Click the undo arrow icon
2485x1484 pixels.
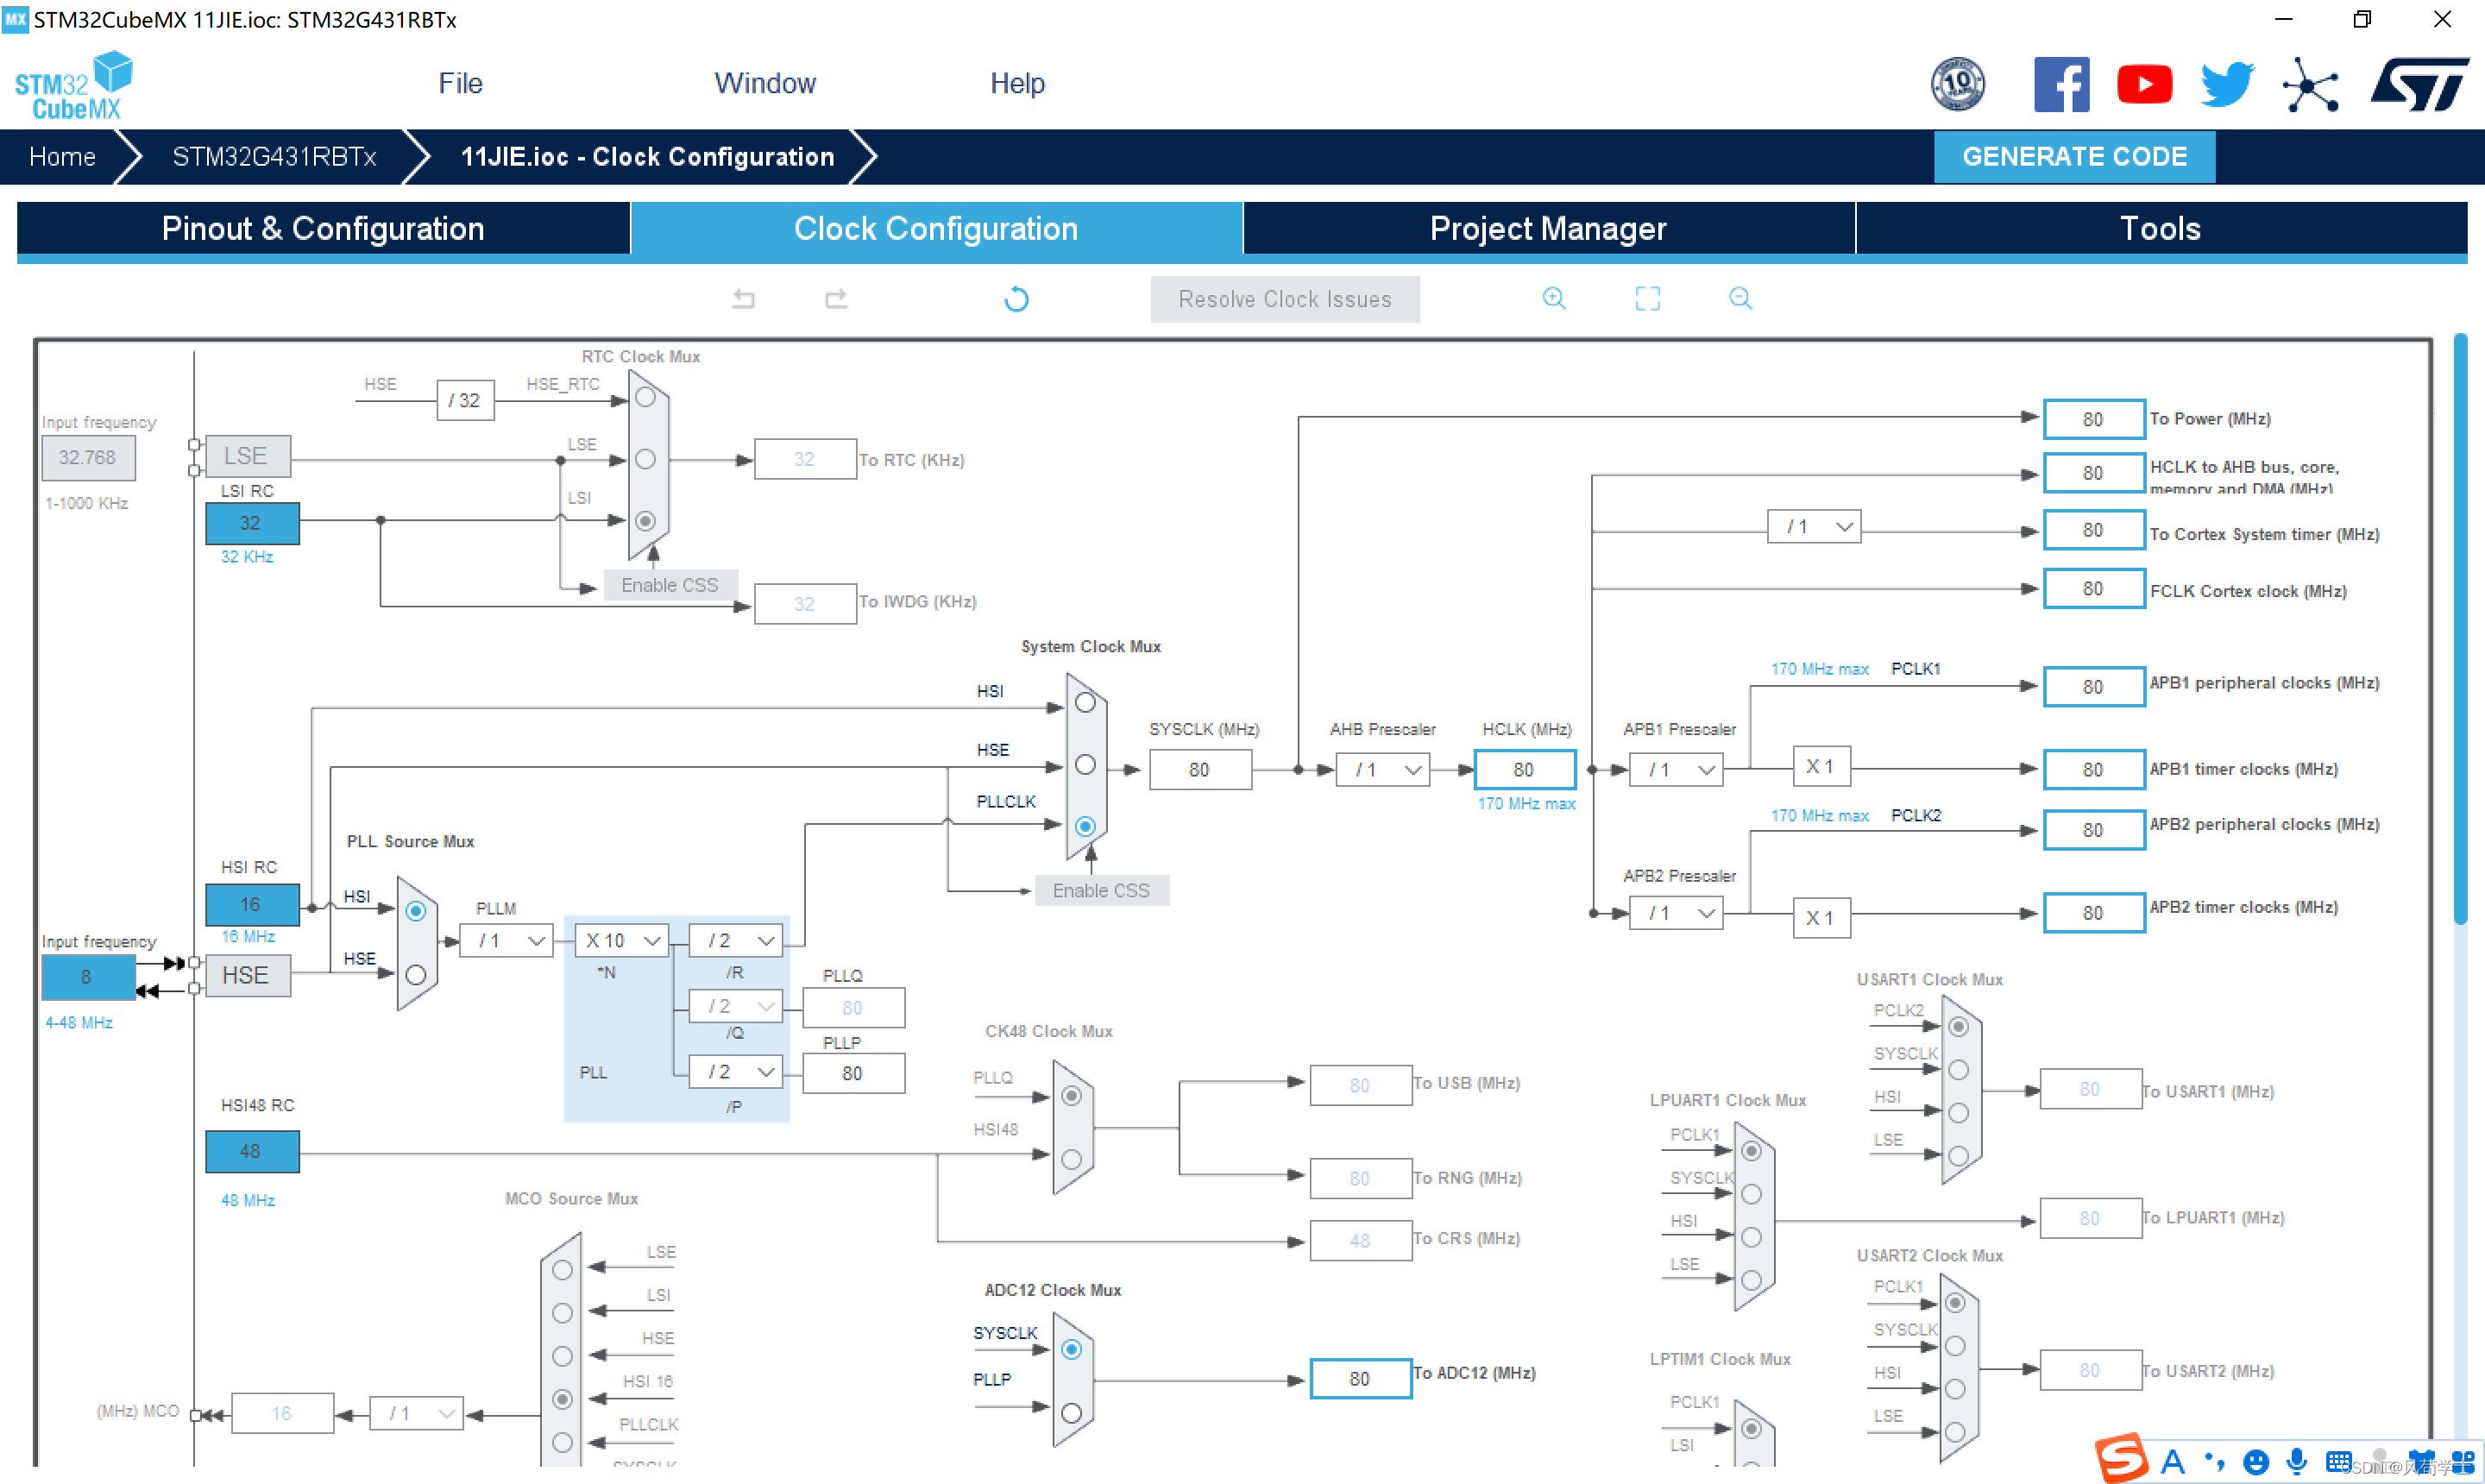click(x=743, y=298)
